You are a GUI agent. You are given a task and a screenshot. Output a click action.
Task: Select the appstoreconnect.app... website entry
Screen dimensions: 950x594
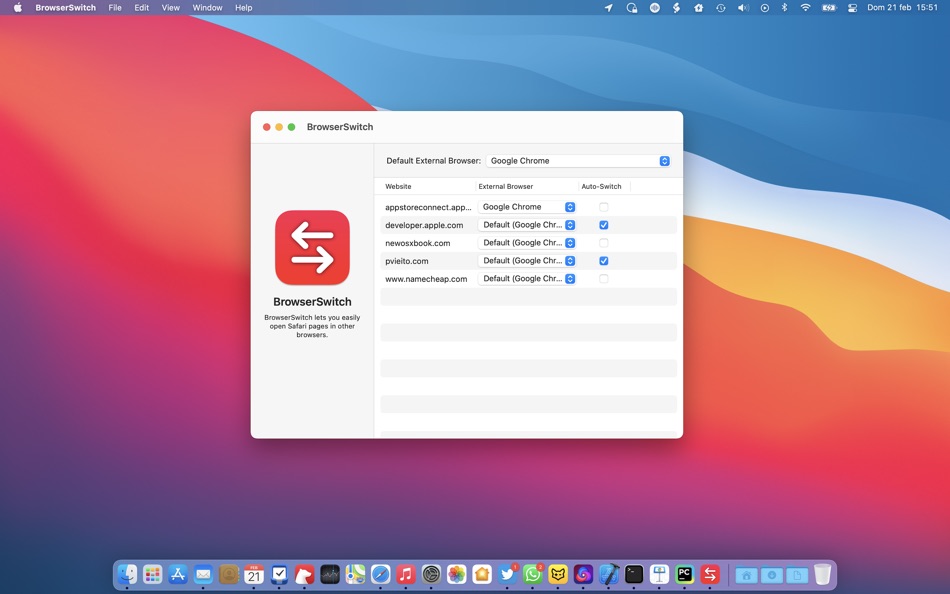(x=428, y=207)
